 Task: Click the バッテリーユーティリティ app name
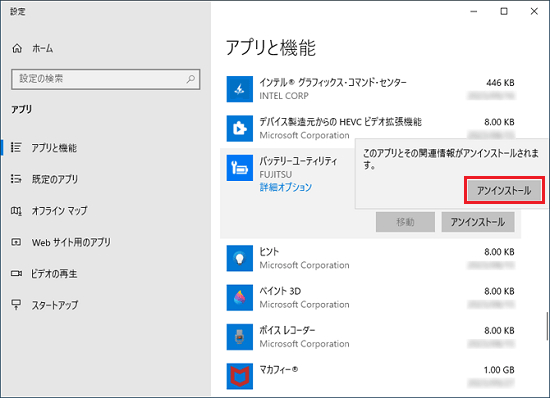[298, 161]
